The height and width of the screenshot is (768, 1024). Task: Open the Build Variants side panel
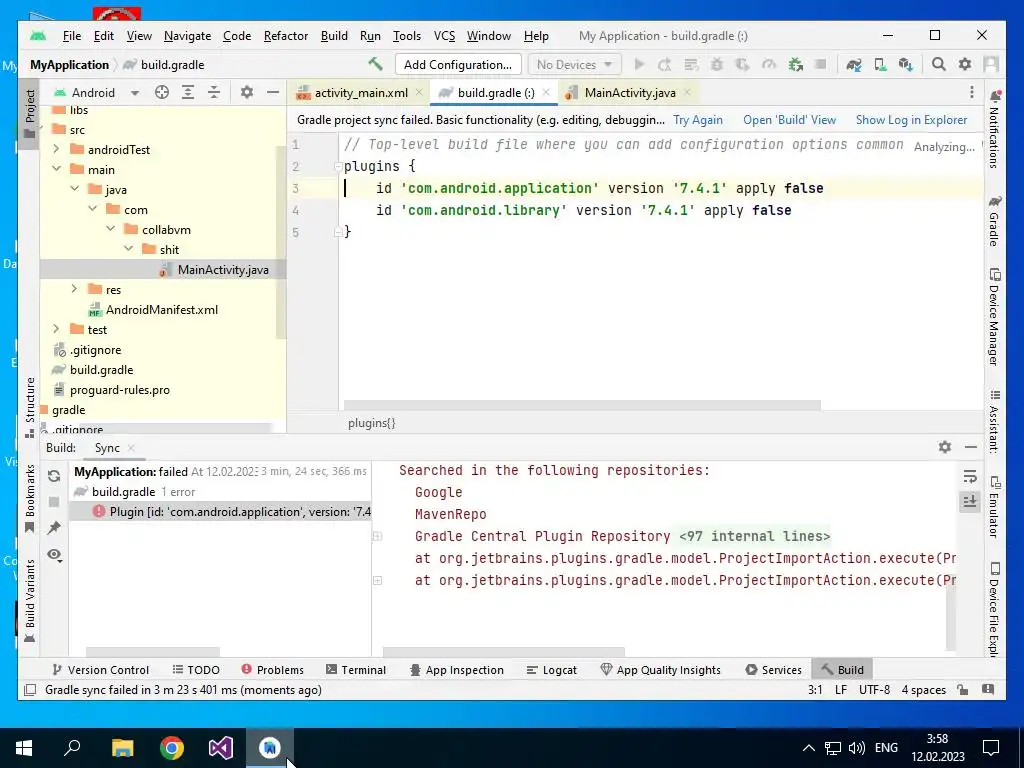(x=29, y=601)
